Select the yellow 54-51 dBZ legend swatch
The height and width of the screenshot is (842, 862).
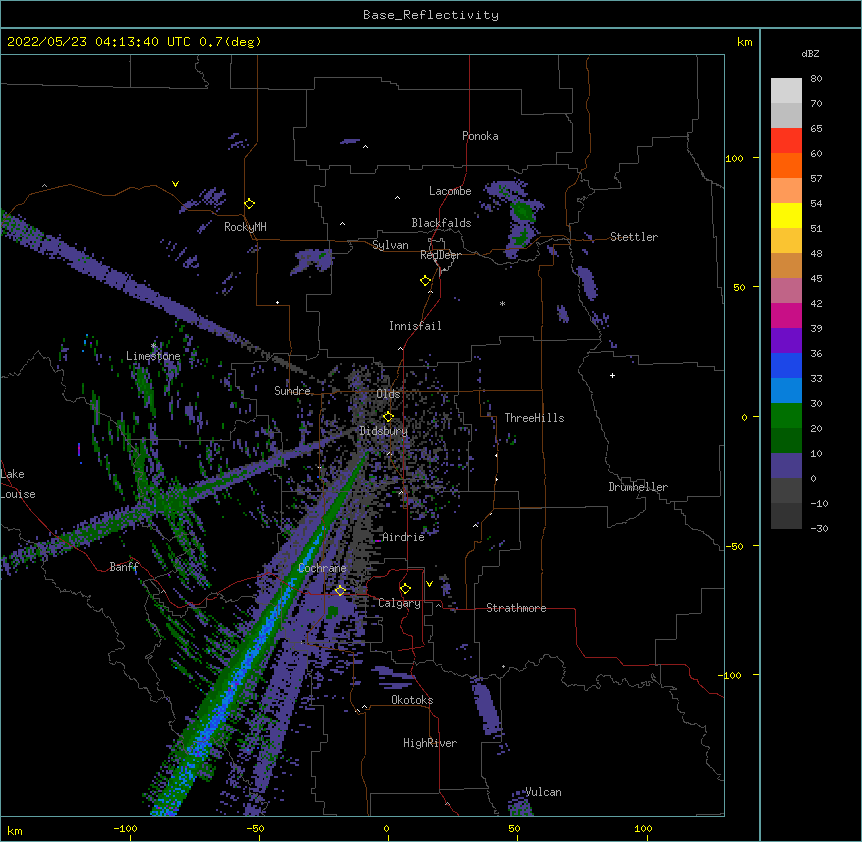[x=786, y=216]
